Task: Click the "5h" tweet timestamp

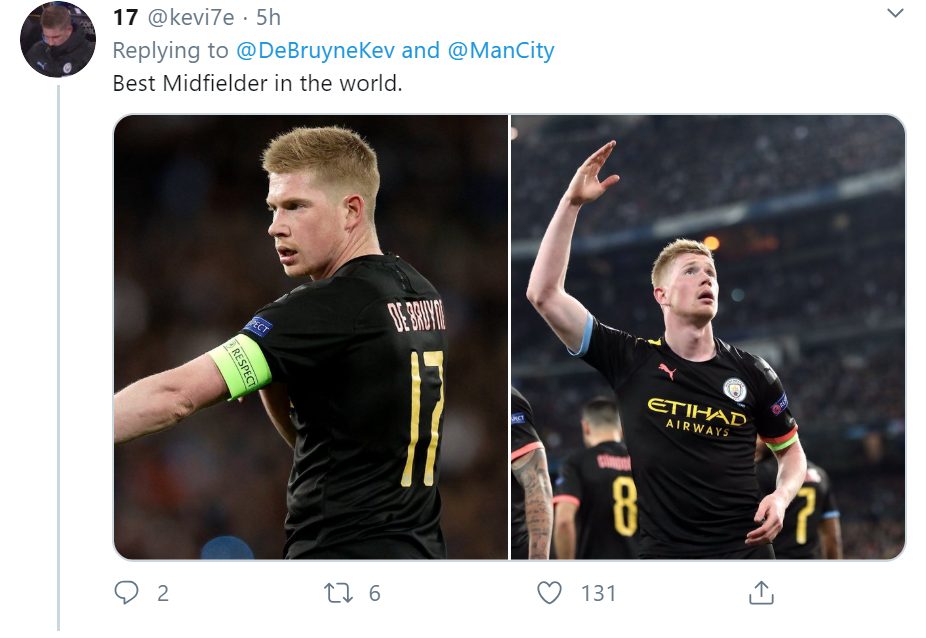Action: point(268,18)
